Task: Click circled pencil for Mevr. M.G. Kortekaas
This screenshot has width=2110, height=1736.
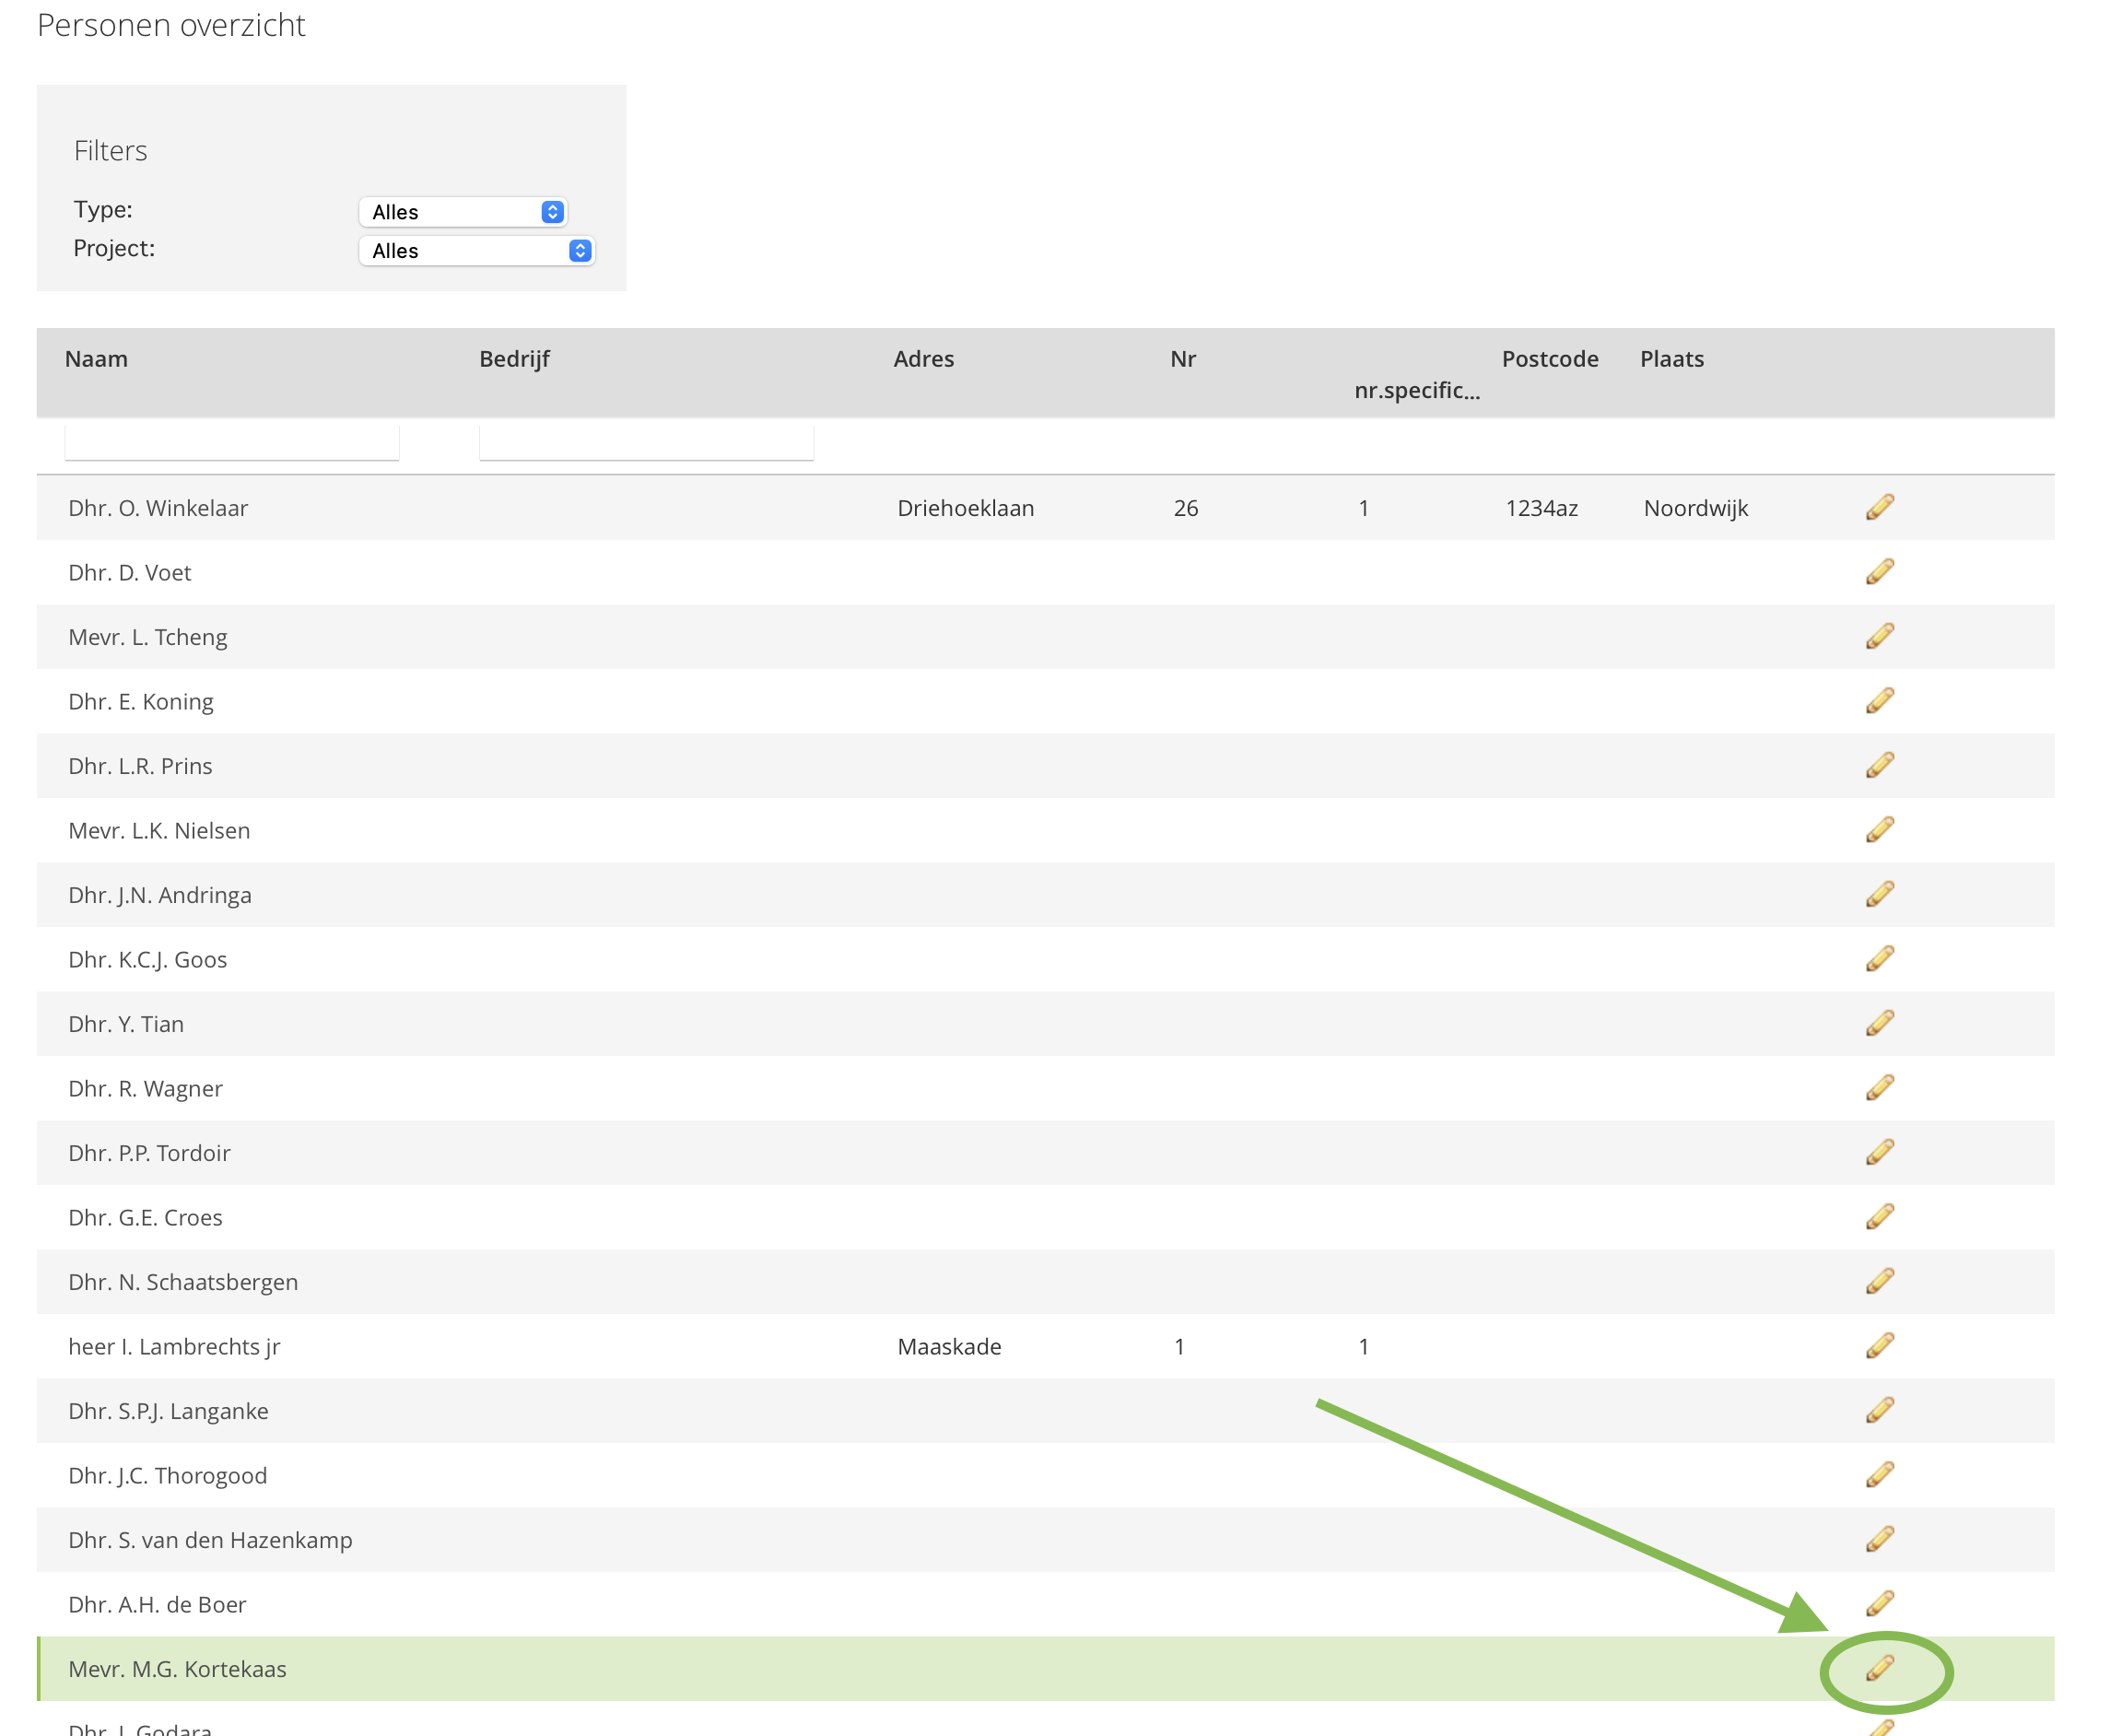Action: (1879, 1668)
